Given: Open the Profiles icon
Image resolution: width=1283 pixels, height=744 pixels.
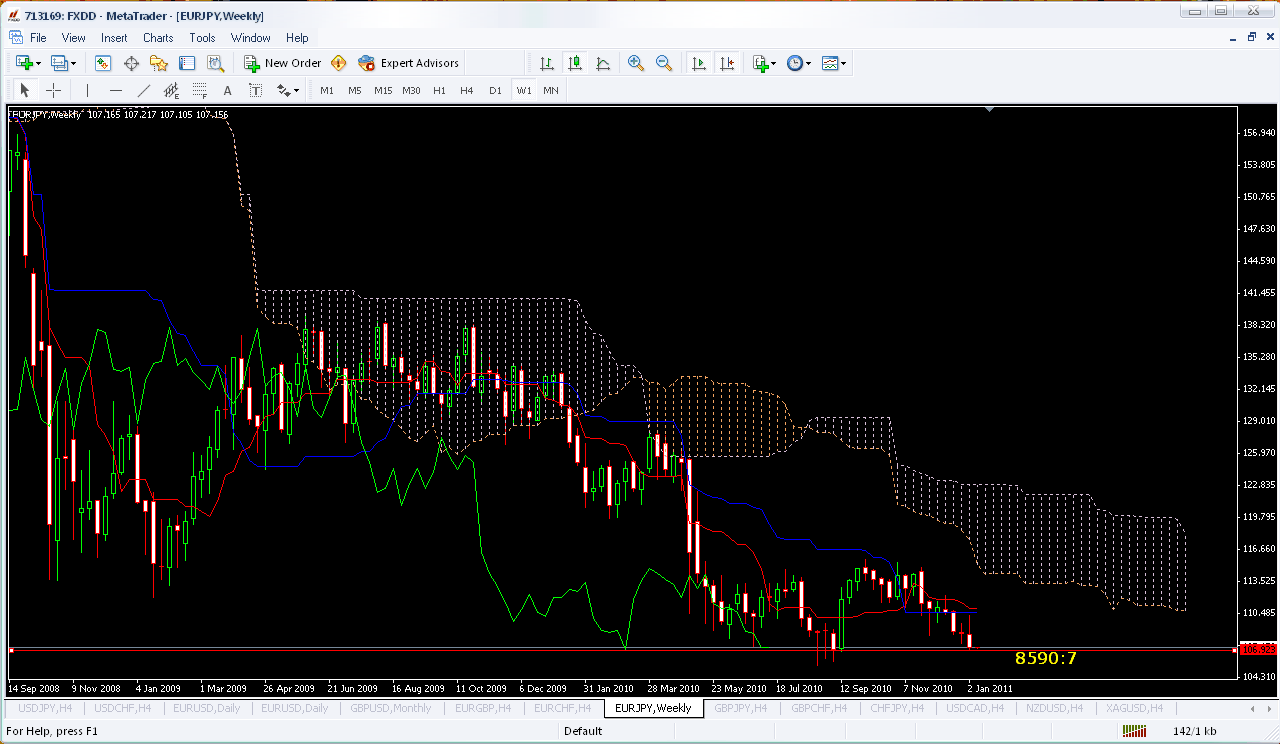Looking at the screenshot, I should 59,63.
